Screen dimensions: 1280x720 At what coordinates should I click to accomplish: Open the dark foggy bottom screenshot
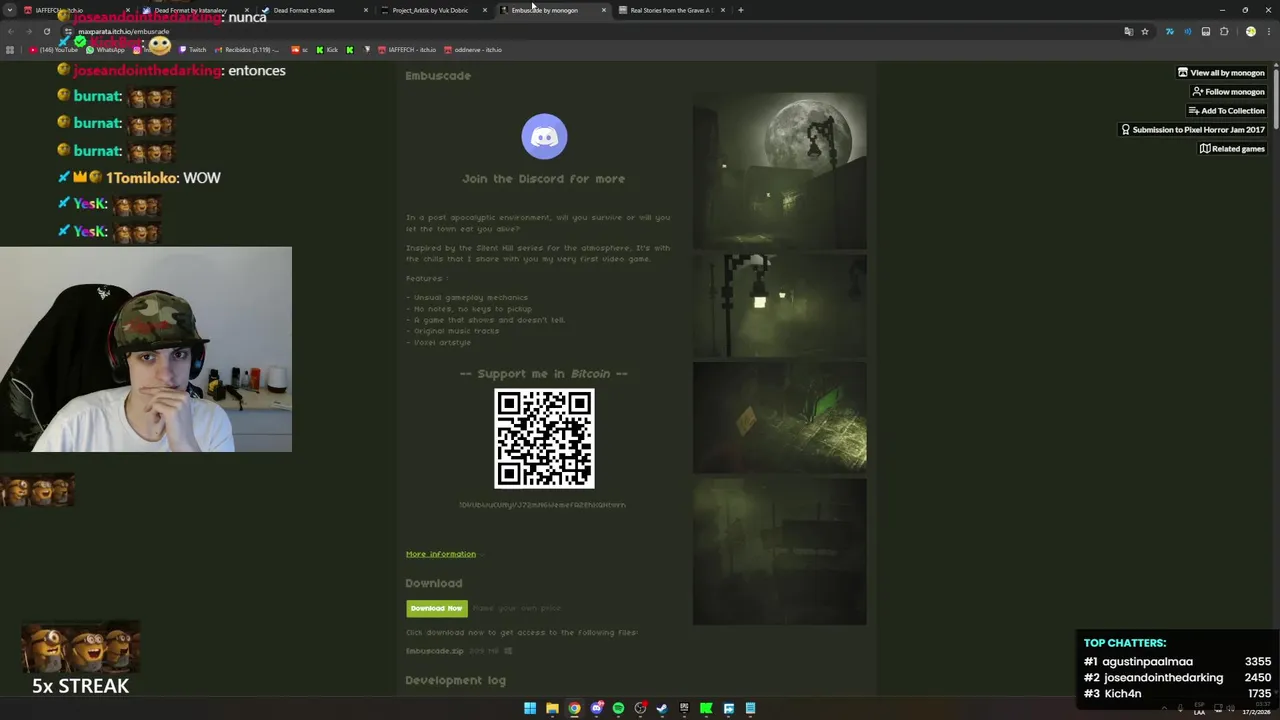point(779,551)
